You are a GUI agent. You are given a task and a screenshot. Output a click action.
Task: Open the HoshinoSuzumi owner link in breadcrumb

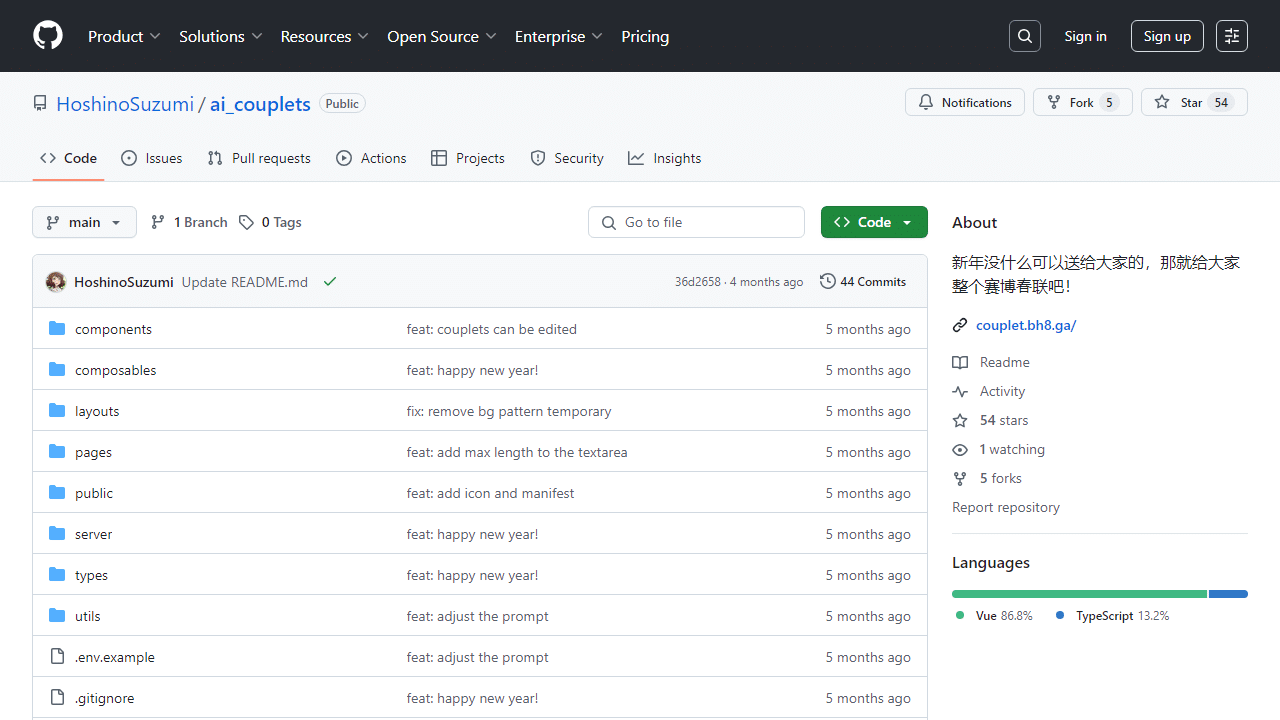[x=125, y=104]
